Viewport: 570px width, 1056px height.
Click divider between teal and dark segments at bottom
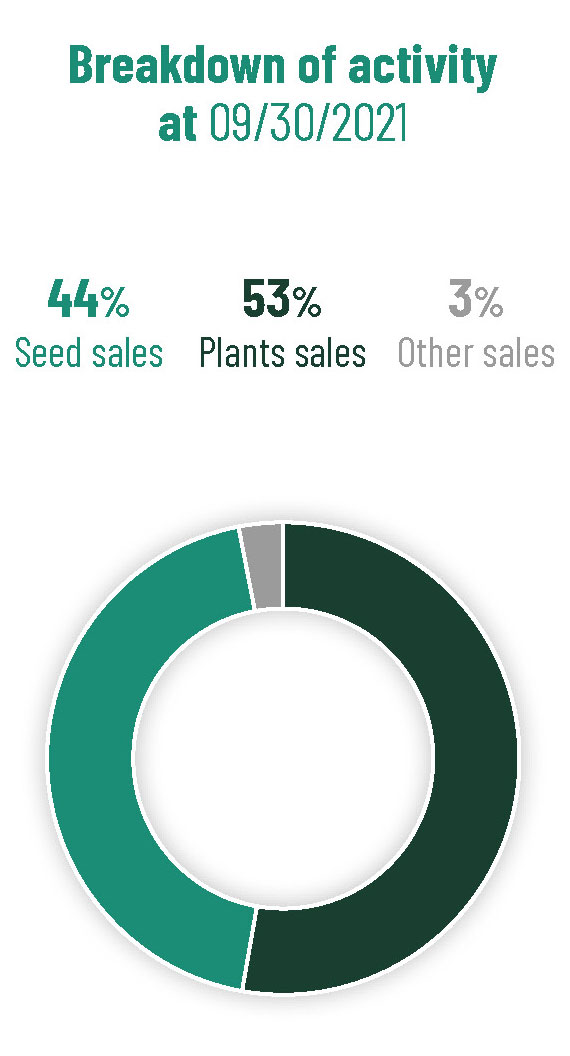coord(249,949)
